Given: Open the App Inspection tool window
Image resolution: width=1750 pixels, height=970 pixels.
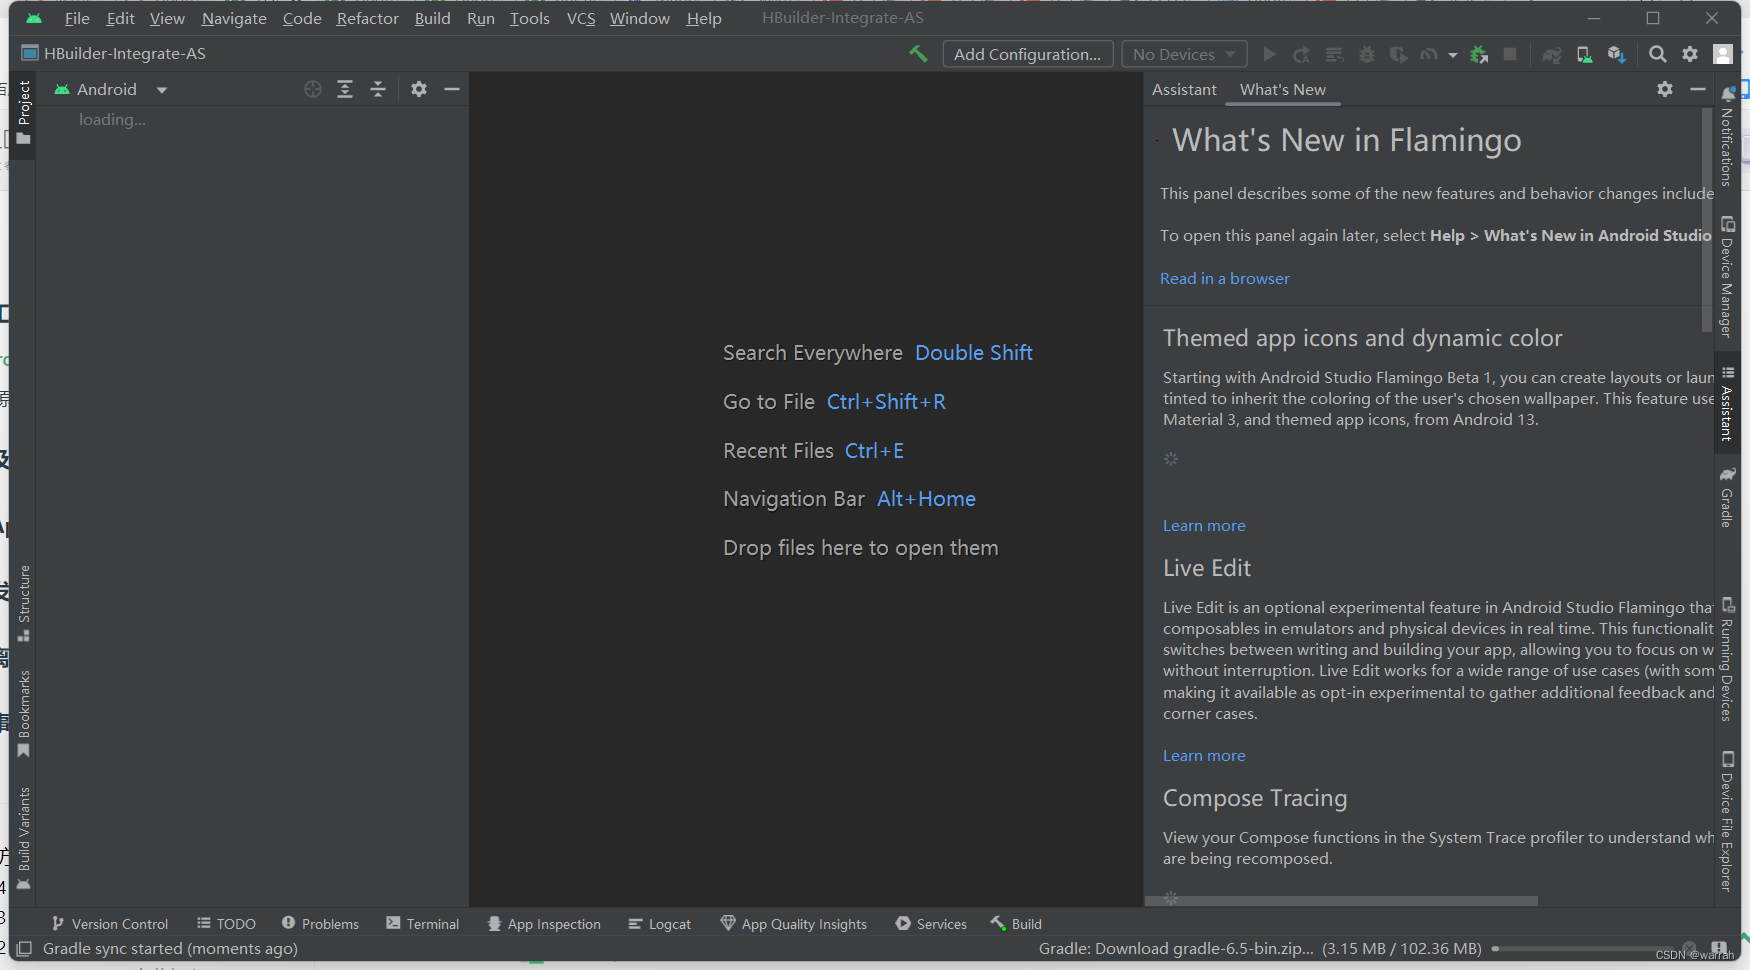Looking at the screenshot, I should (544, 924).
